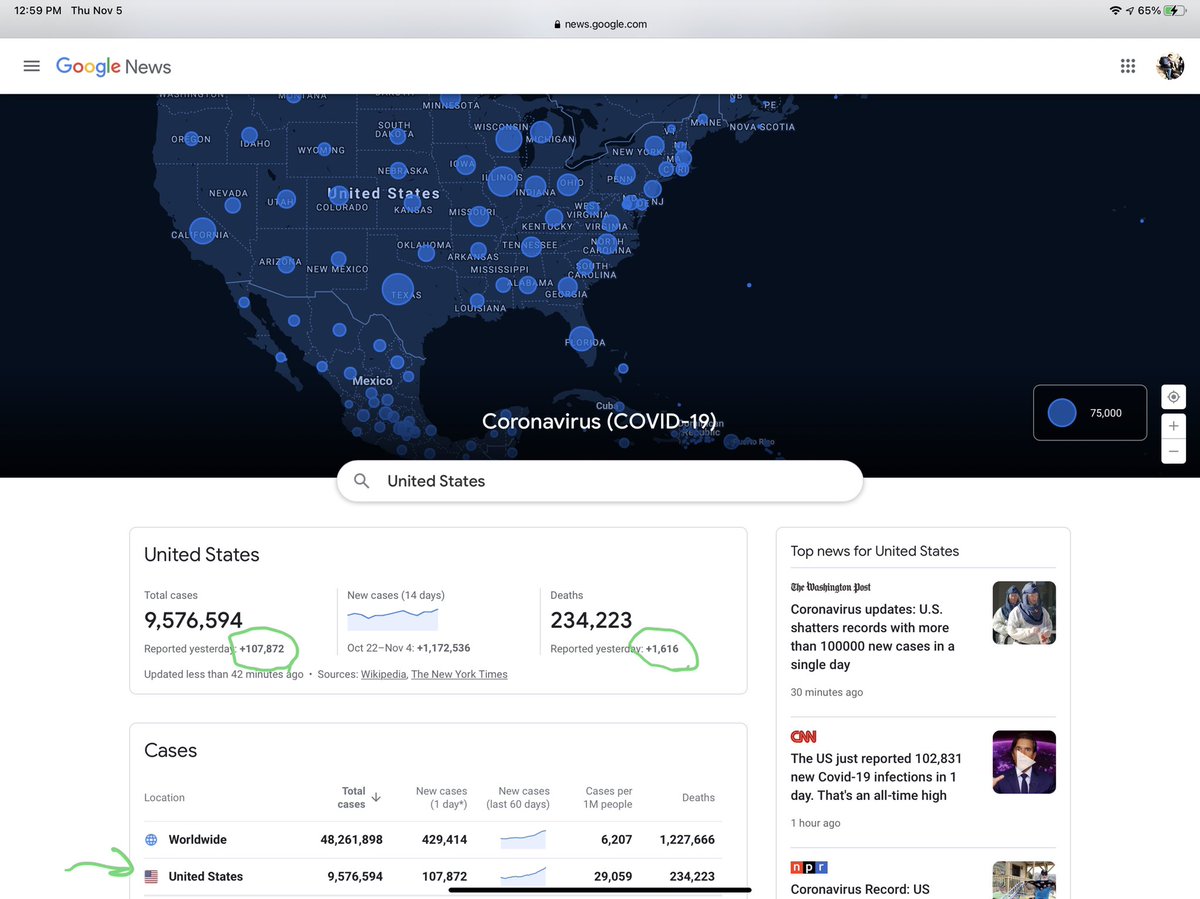Click the Worldwide total 48,261,898 cell
The image size is (1200, 899).
(x=351, y=840)
